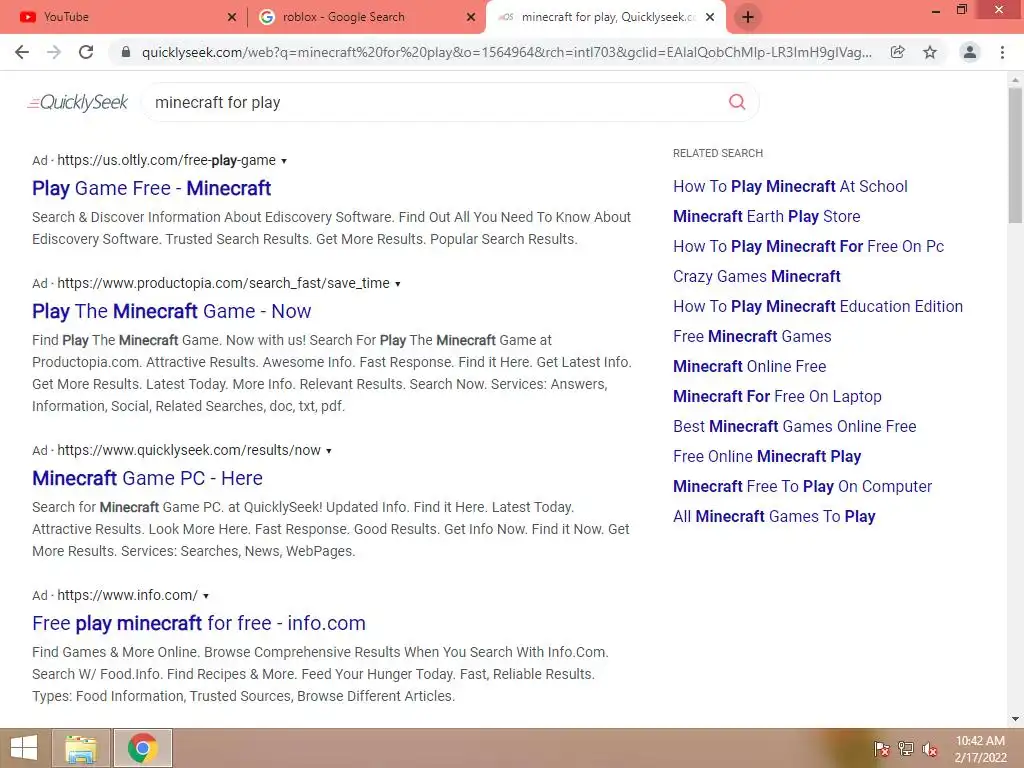View site security lock info
The image size is (1024, 768).
126,52
